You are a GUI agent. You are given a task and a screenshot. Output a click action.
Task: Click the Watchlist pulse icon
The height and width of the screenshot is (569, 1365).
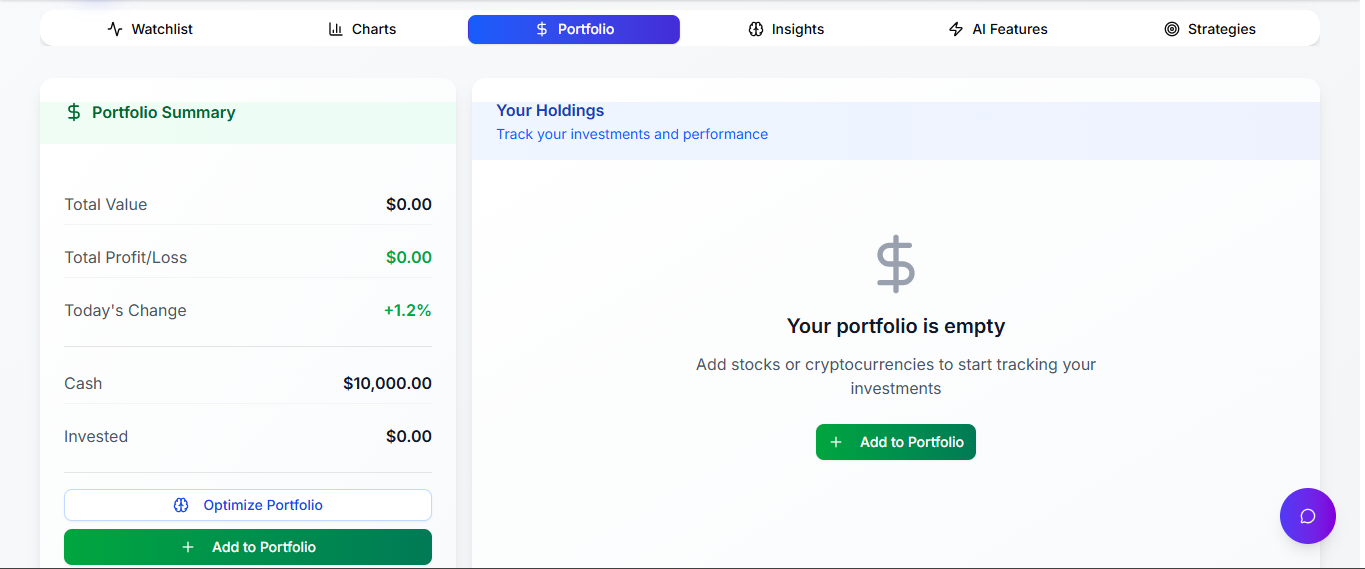(x=115, y=29)
